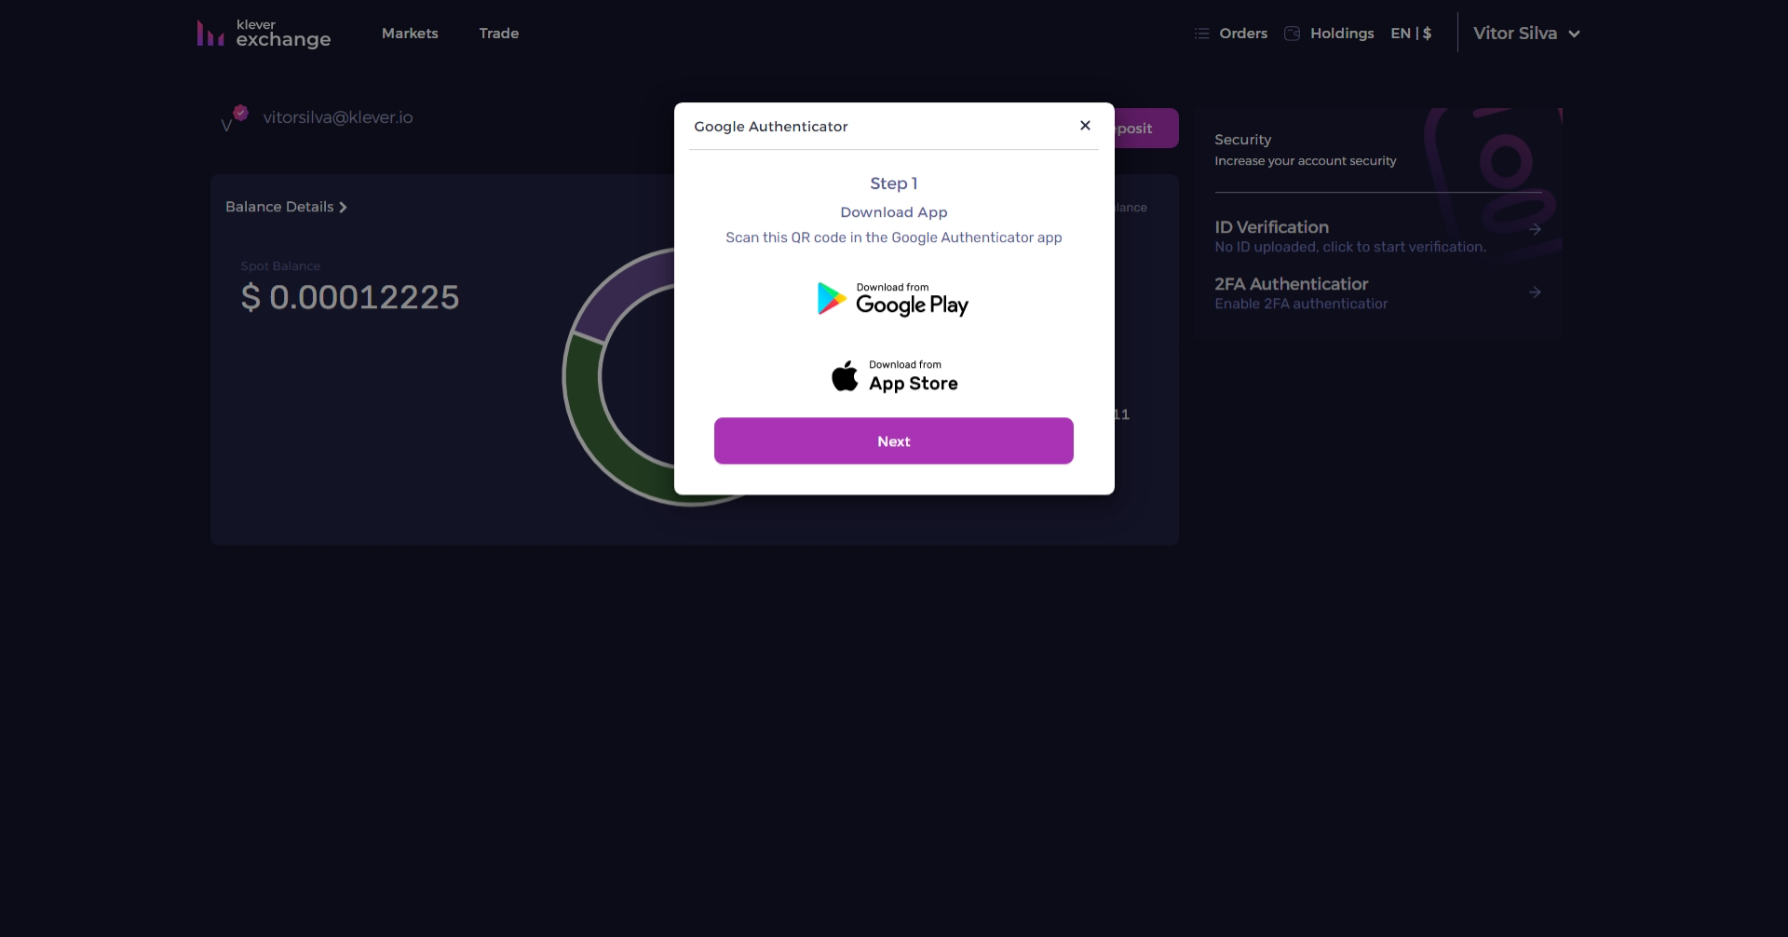This screenshot has height=937, width=1788.
Task: Click the Holdings wallet icon
Action: 1290,33
